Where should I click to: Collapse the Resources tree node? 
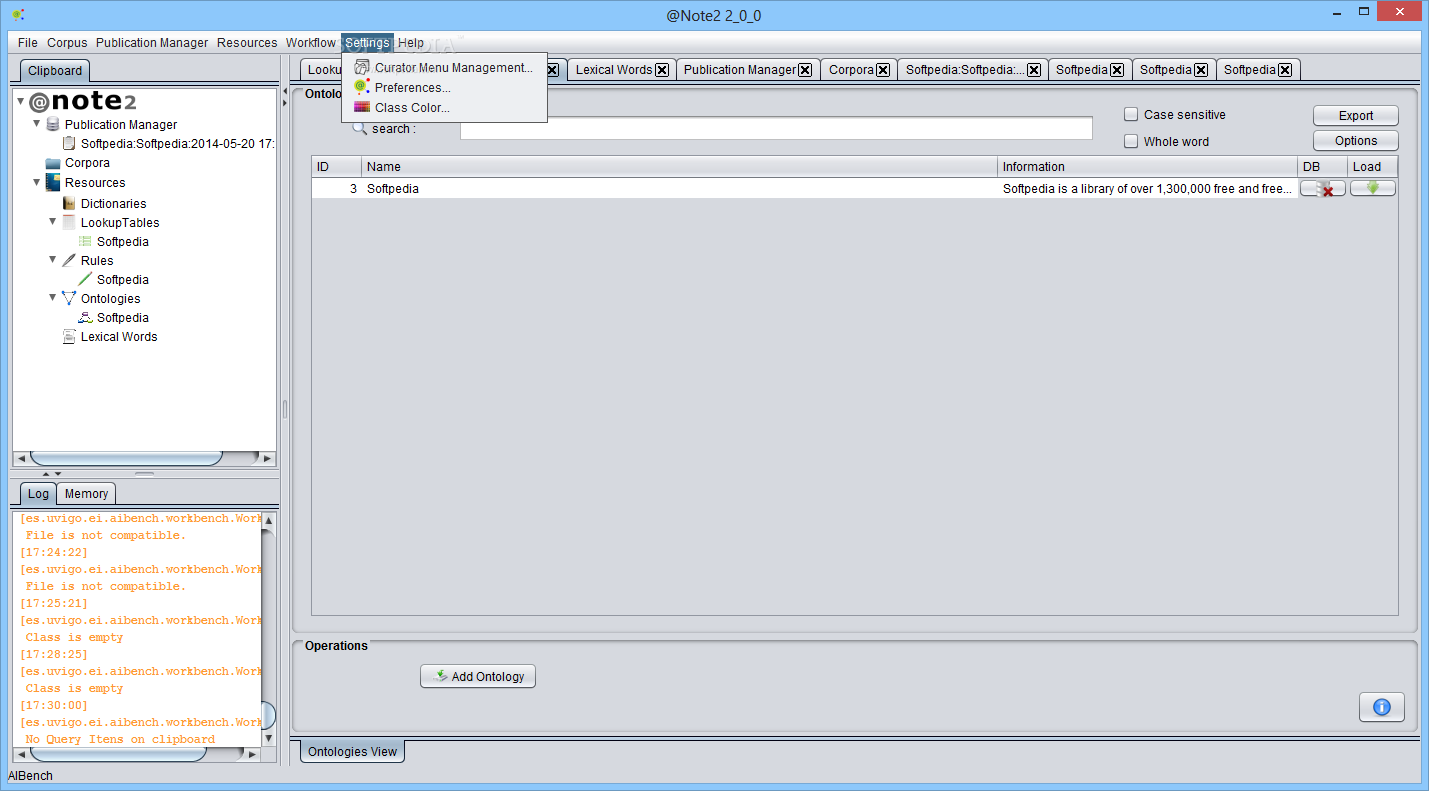[37, 182]
